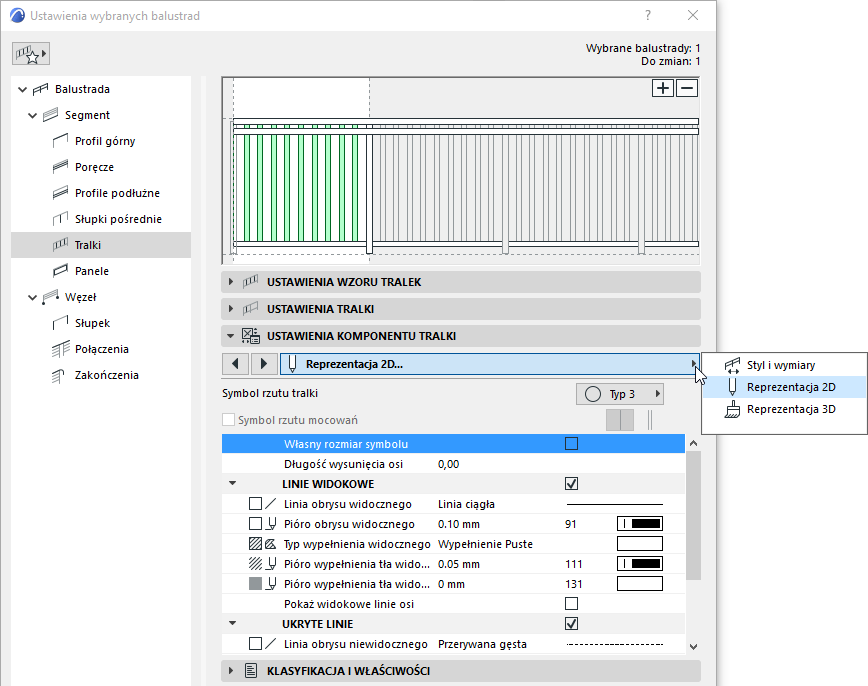Expand KLASYFIKACJA I WŁAŚCIWOŚCI panel
Screen dimensions: 868x686
[231, 671]
